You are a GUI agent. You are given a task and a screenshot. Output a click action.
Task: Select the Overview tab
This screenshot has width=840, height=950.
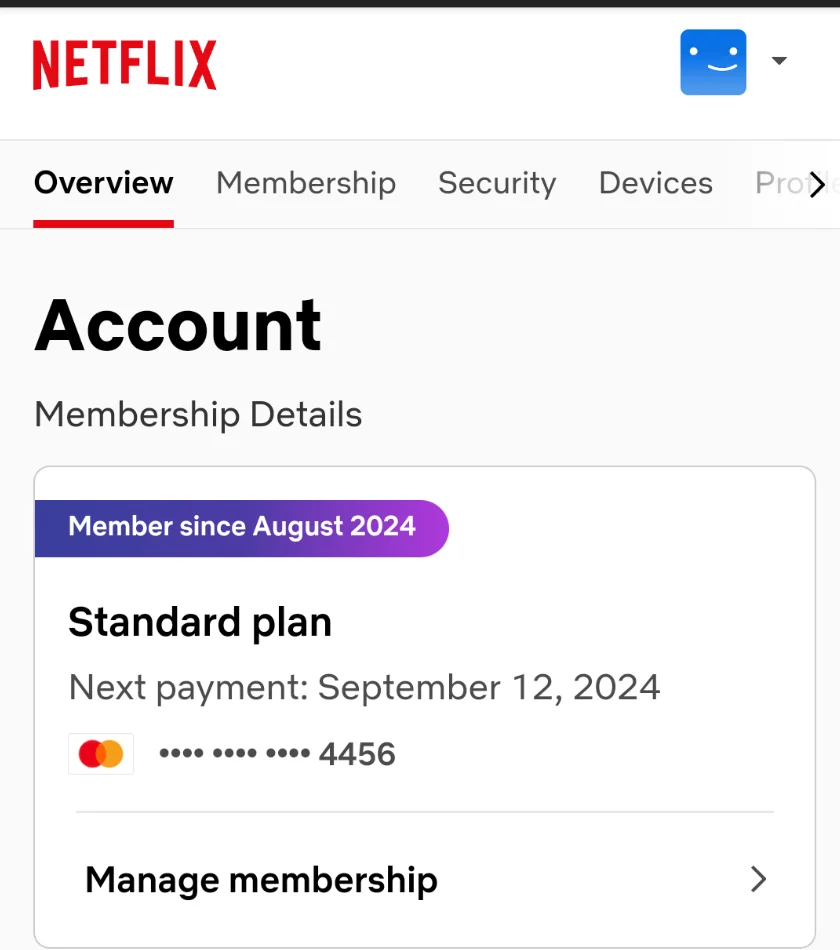(x=104, y=183)
